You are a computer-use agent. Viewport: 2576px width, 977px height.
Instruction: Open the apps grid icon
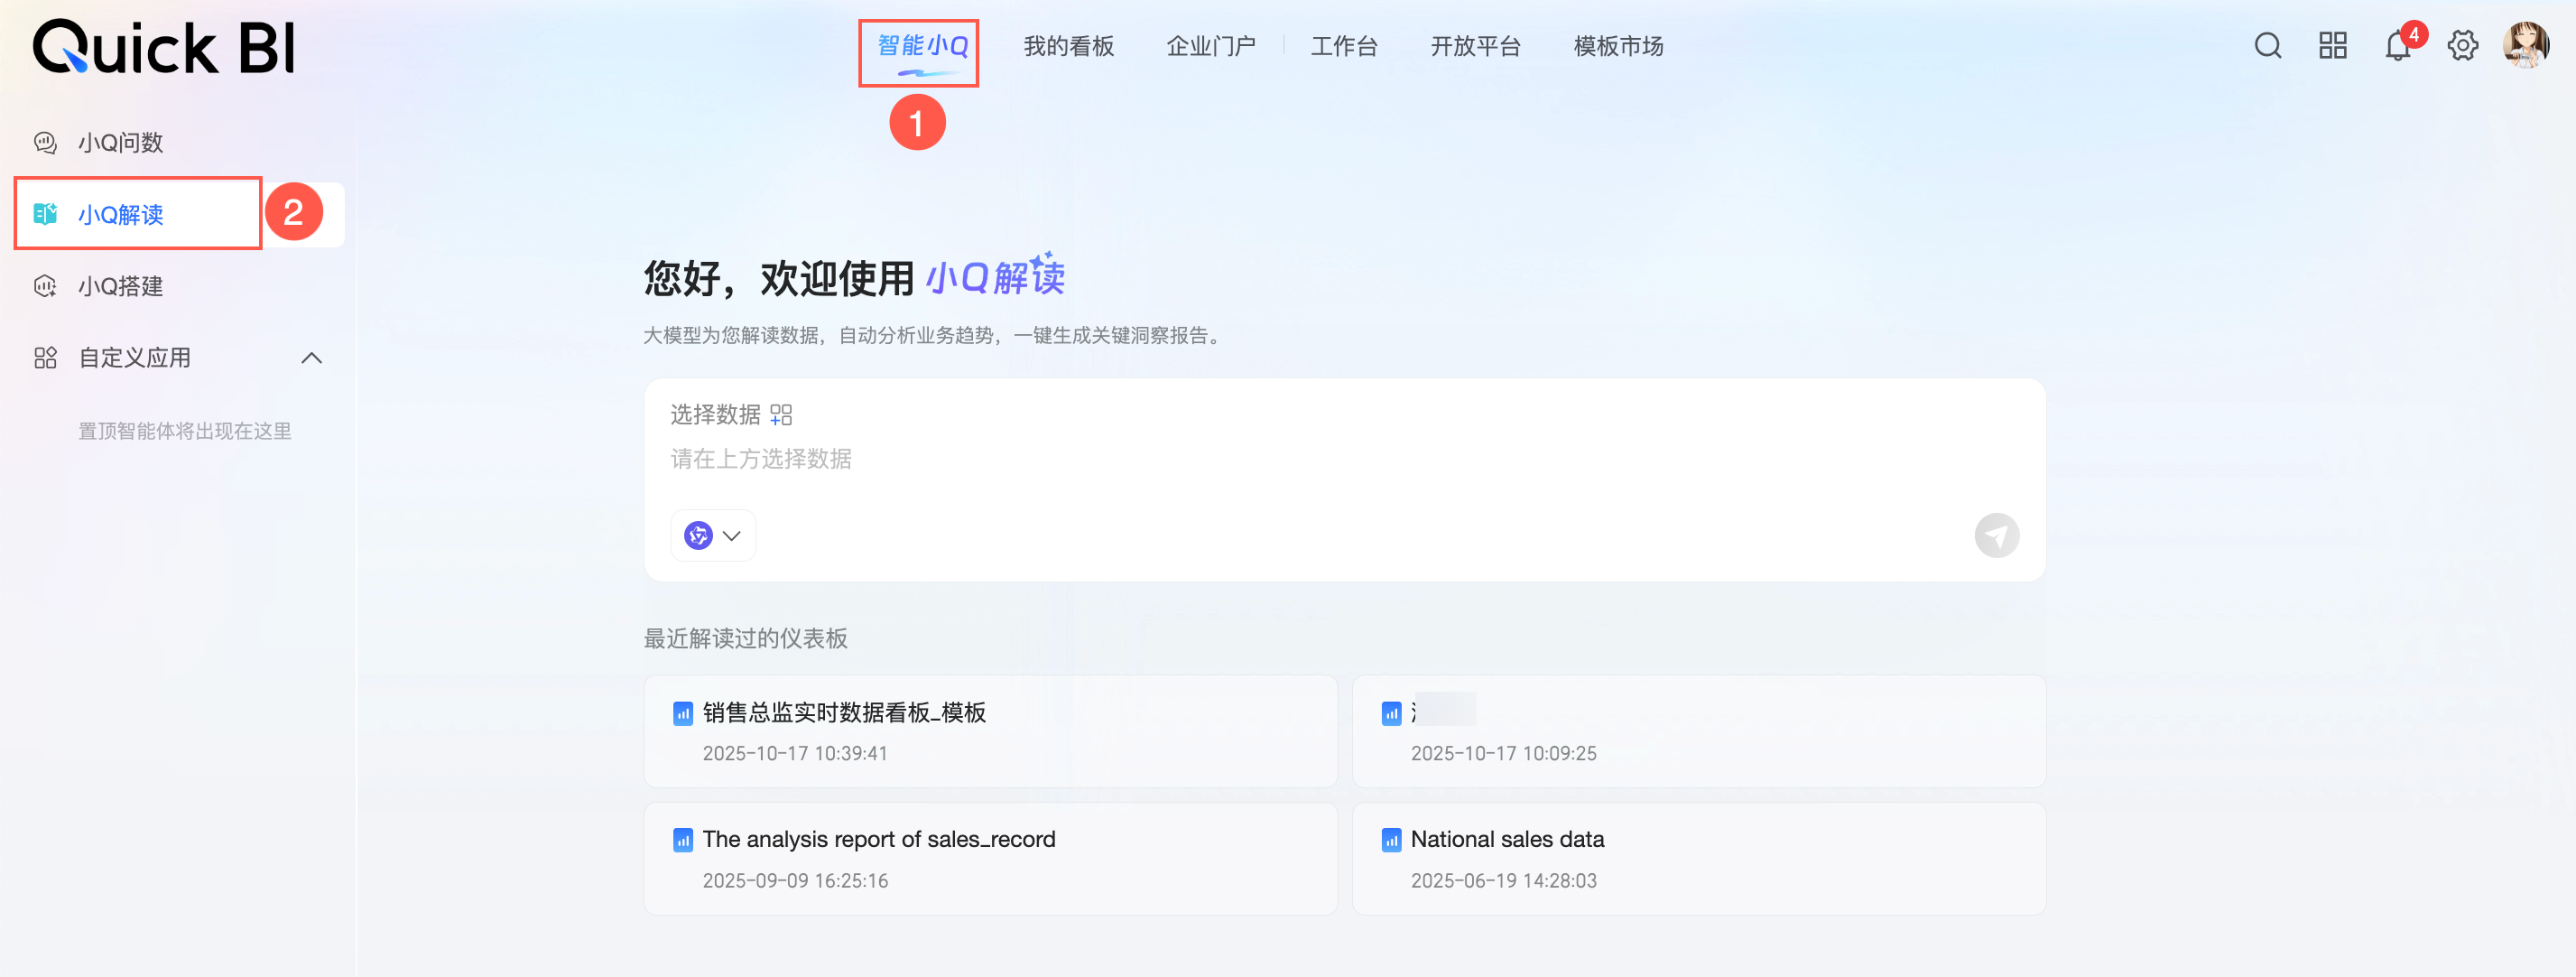click(x=2332, y=46)
